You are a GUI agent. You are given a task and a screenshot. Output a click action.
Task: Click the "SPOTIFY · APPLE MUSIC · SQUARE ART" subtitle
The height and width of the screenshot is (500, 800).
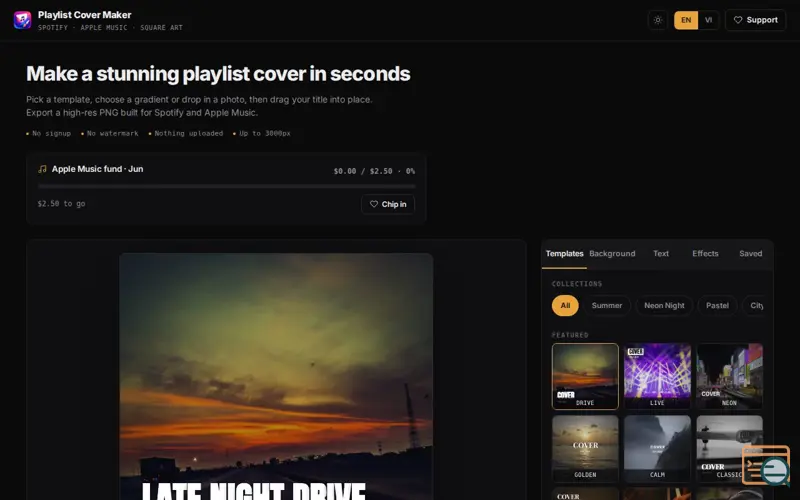(x=110, y=28)
